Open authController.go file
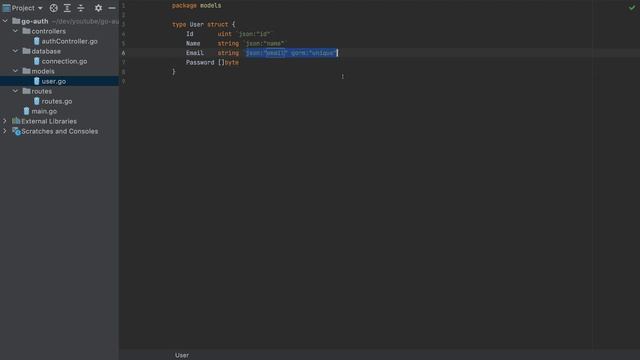This screenshot has width=640, height=360. tap(69, 41)
